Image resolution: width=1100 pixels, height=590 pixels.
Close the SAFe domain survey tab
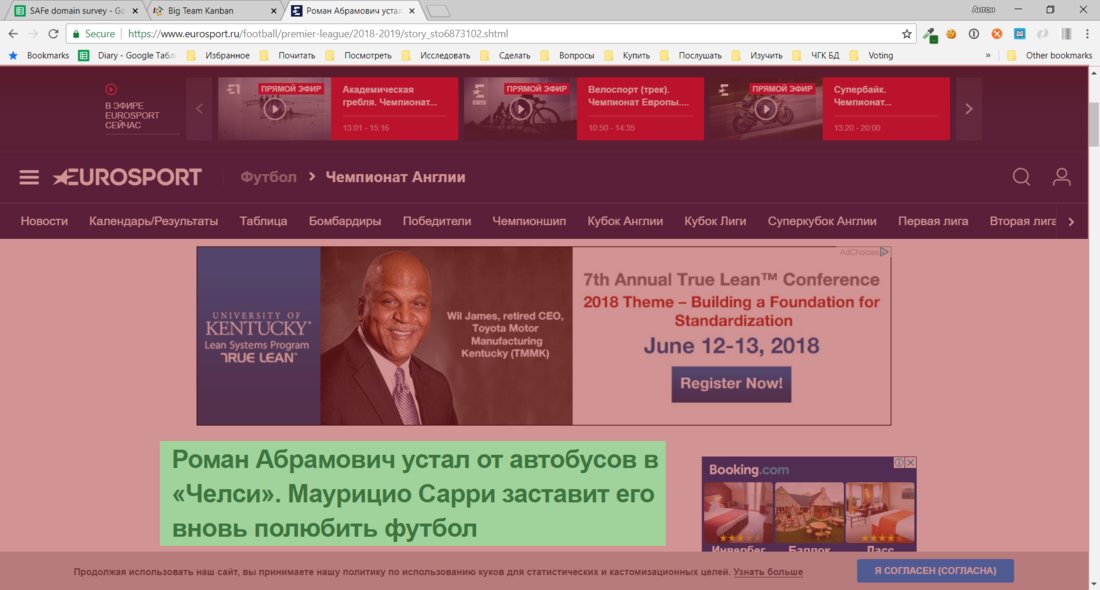pos(135,11)
